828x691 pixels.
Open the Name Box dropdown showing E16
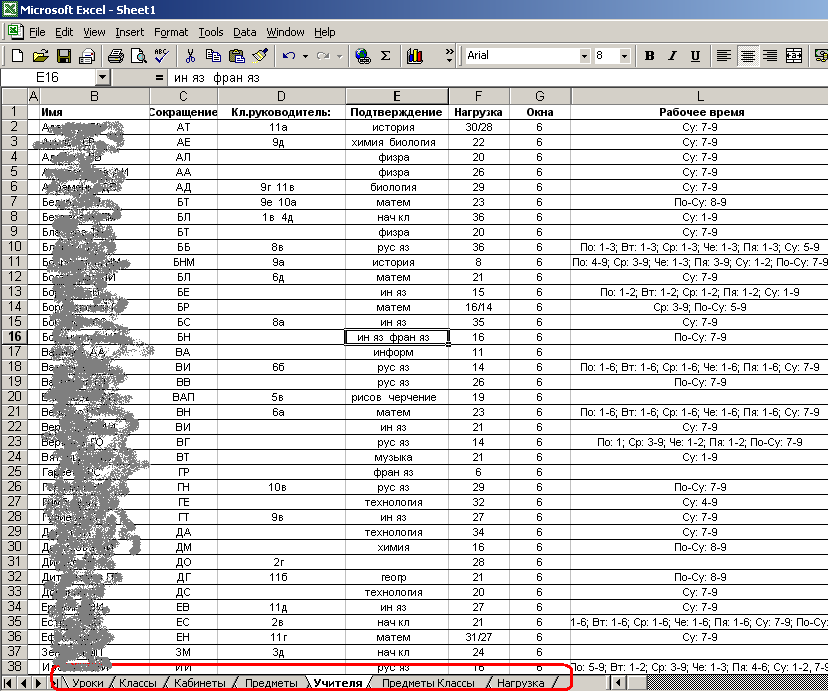tap(103, 77)
